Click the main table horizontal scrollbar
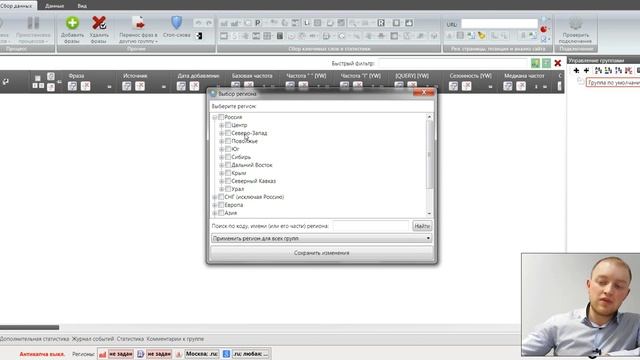This screenshot has width=640, height=360. pyautogui.click(x=29, y=327)
